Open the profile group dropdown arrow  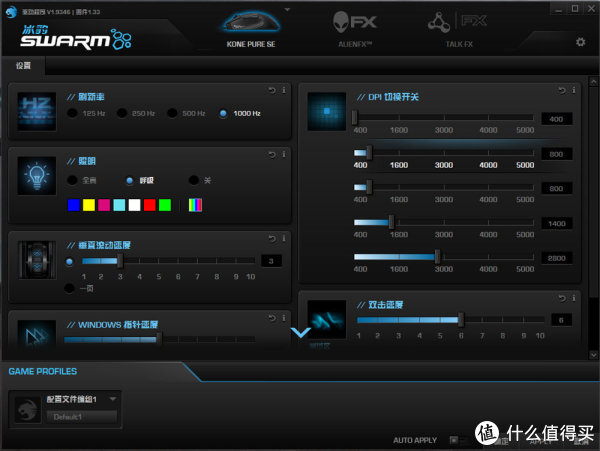tap(113, 399)
